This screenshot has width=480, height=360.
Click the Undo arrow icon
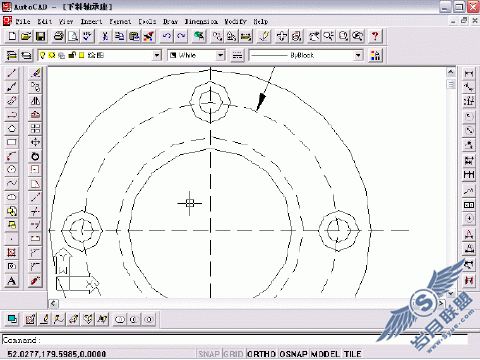[167, 36]
